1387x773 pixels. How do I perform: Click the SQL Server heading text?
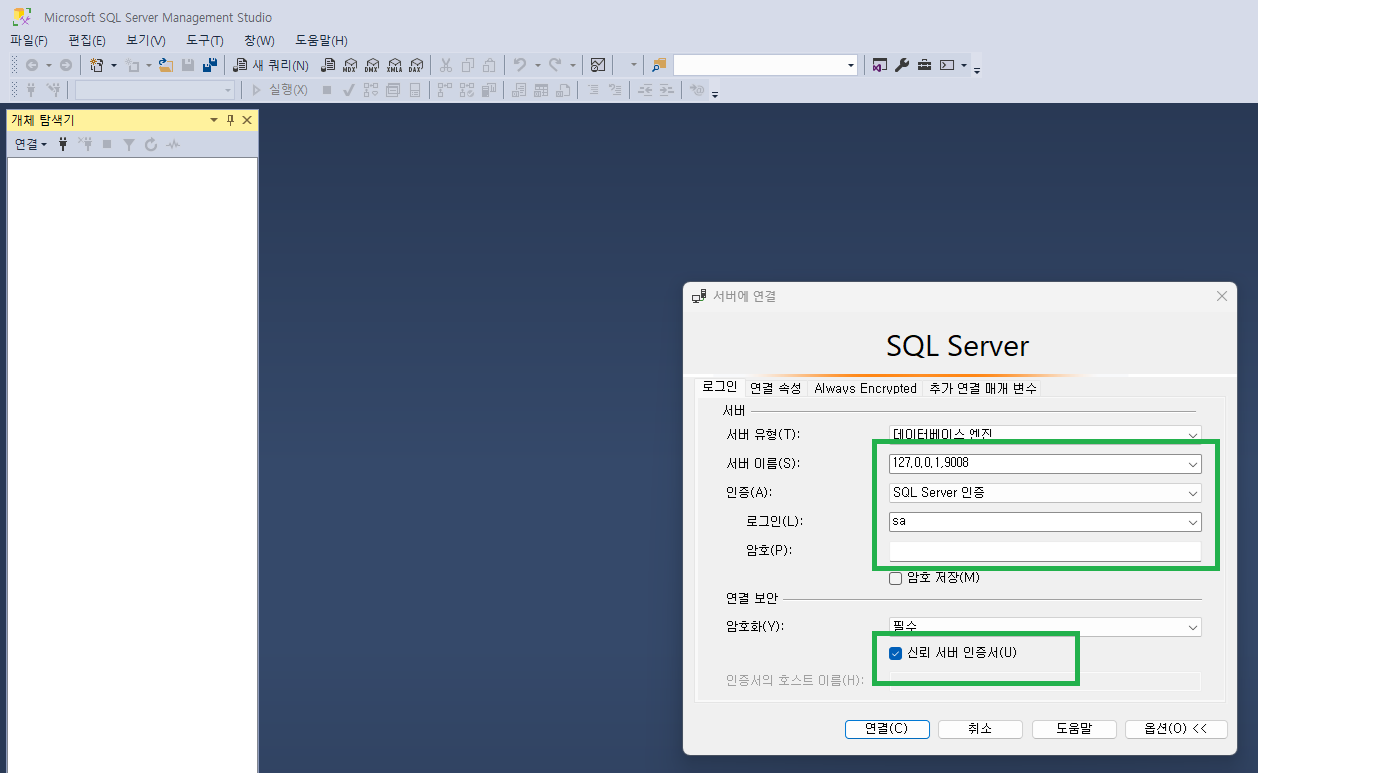[x=958, y=346]
